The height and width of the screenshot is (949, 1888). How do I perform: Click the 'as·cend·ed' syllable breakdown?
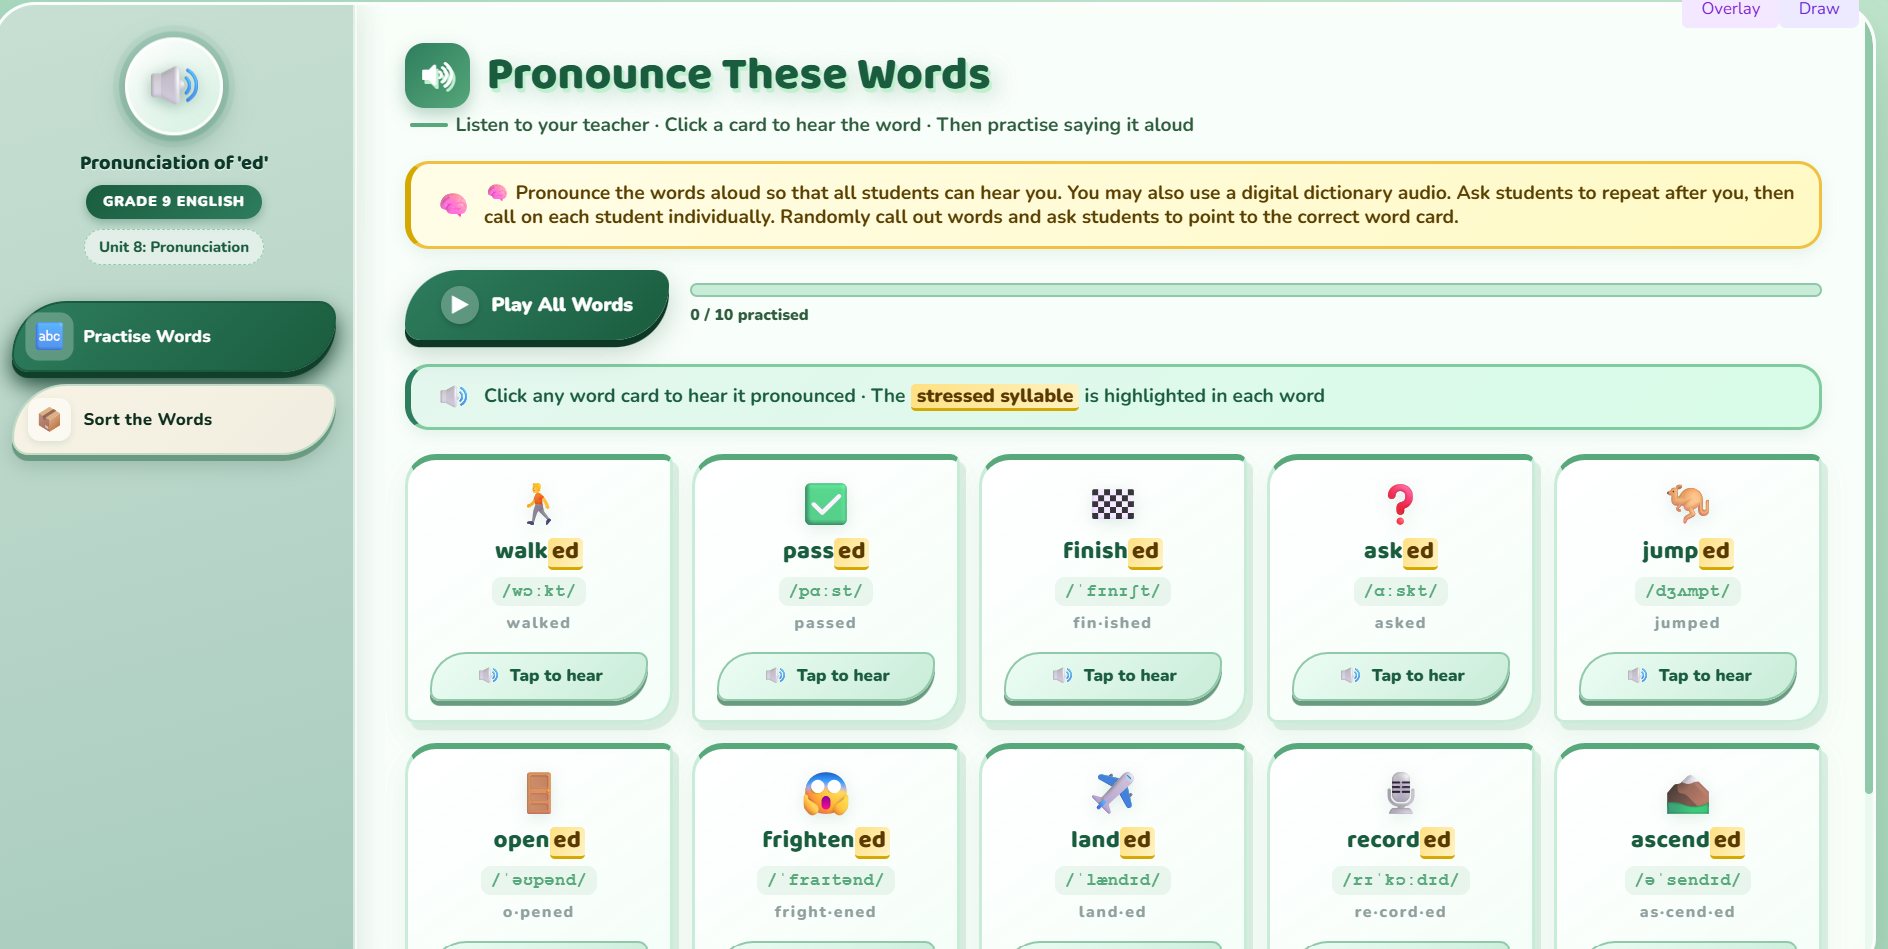pos(1687,912)
